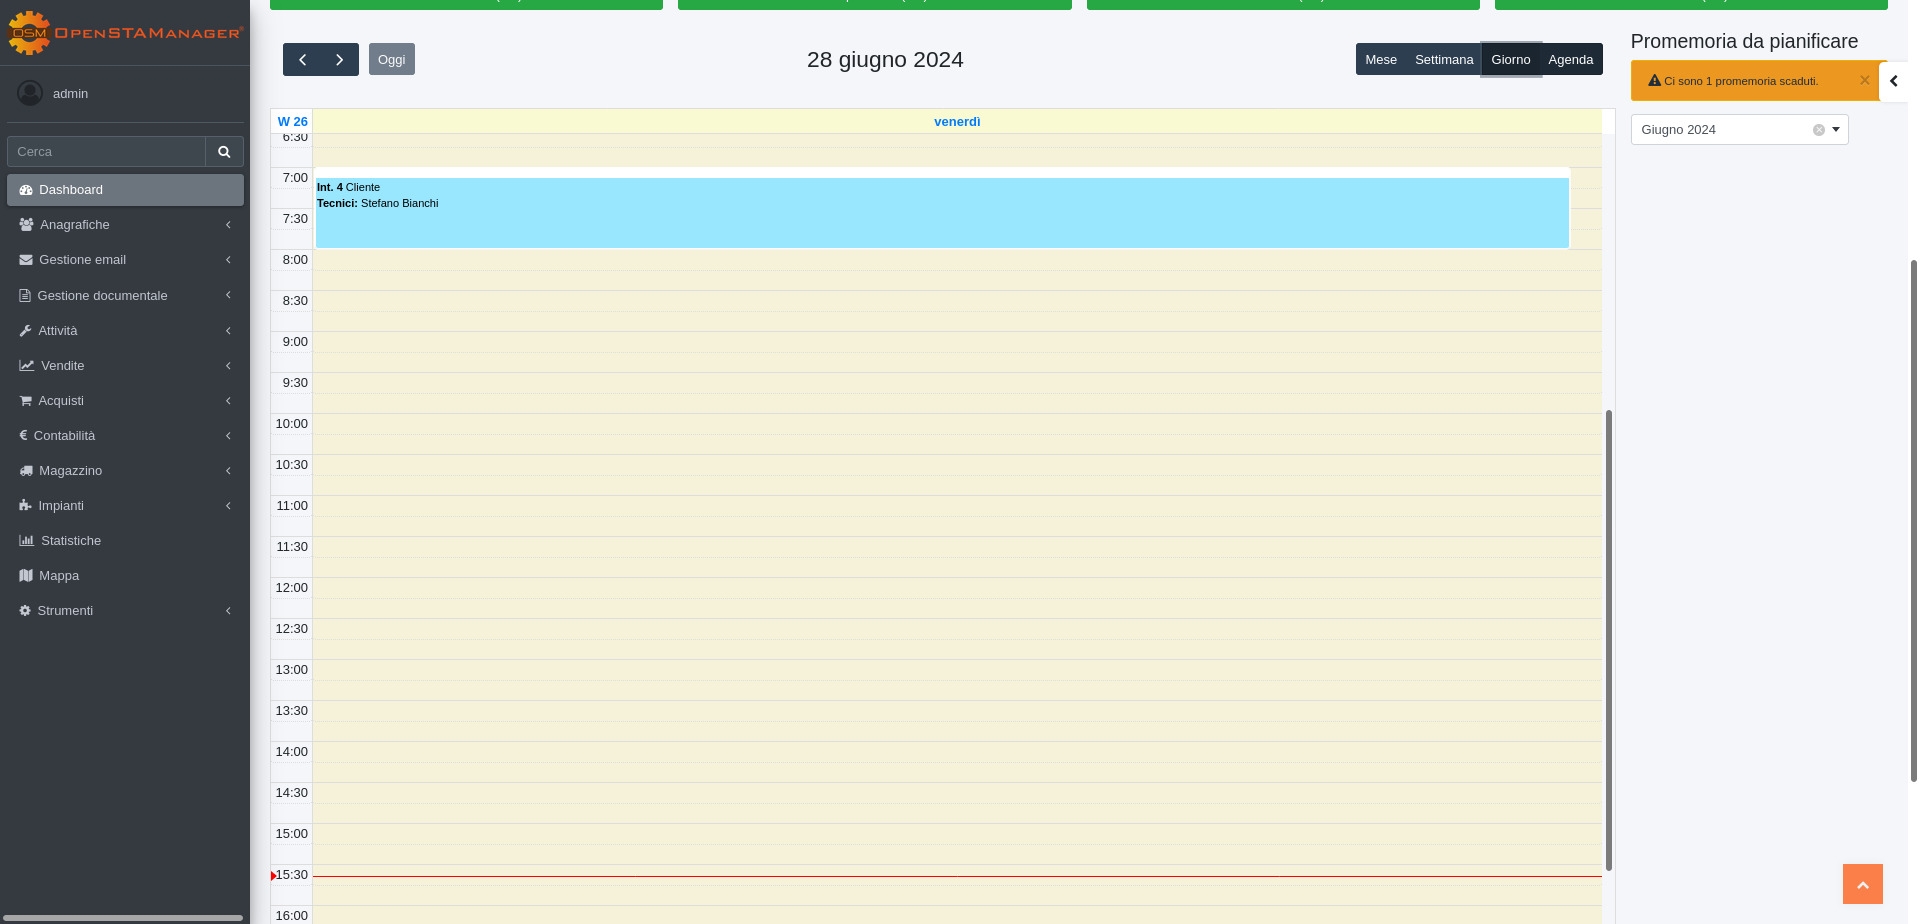Switch calendar to Settimana view

tap(1443, 60)
